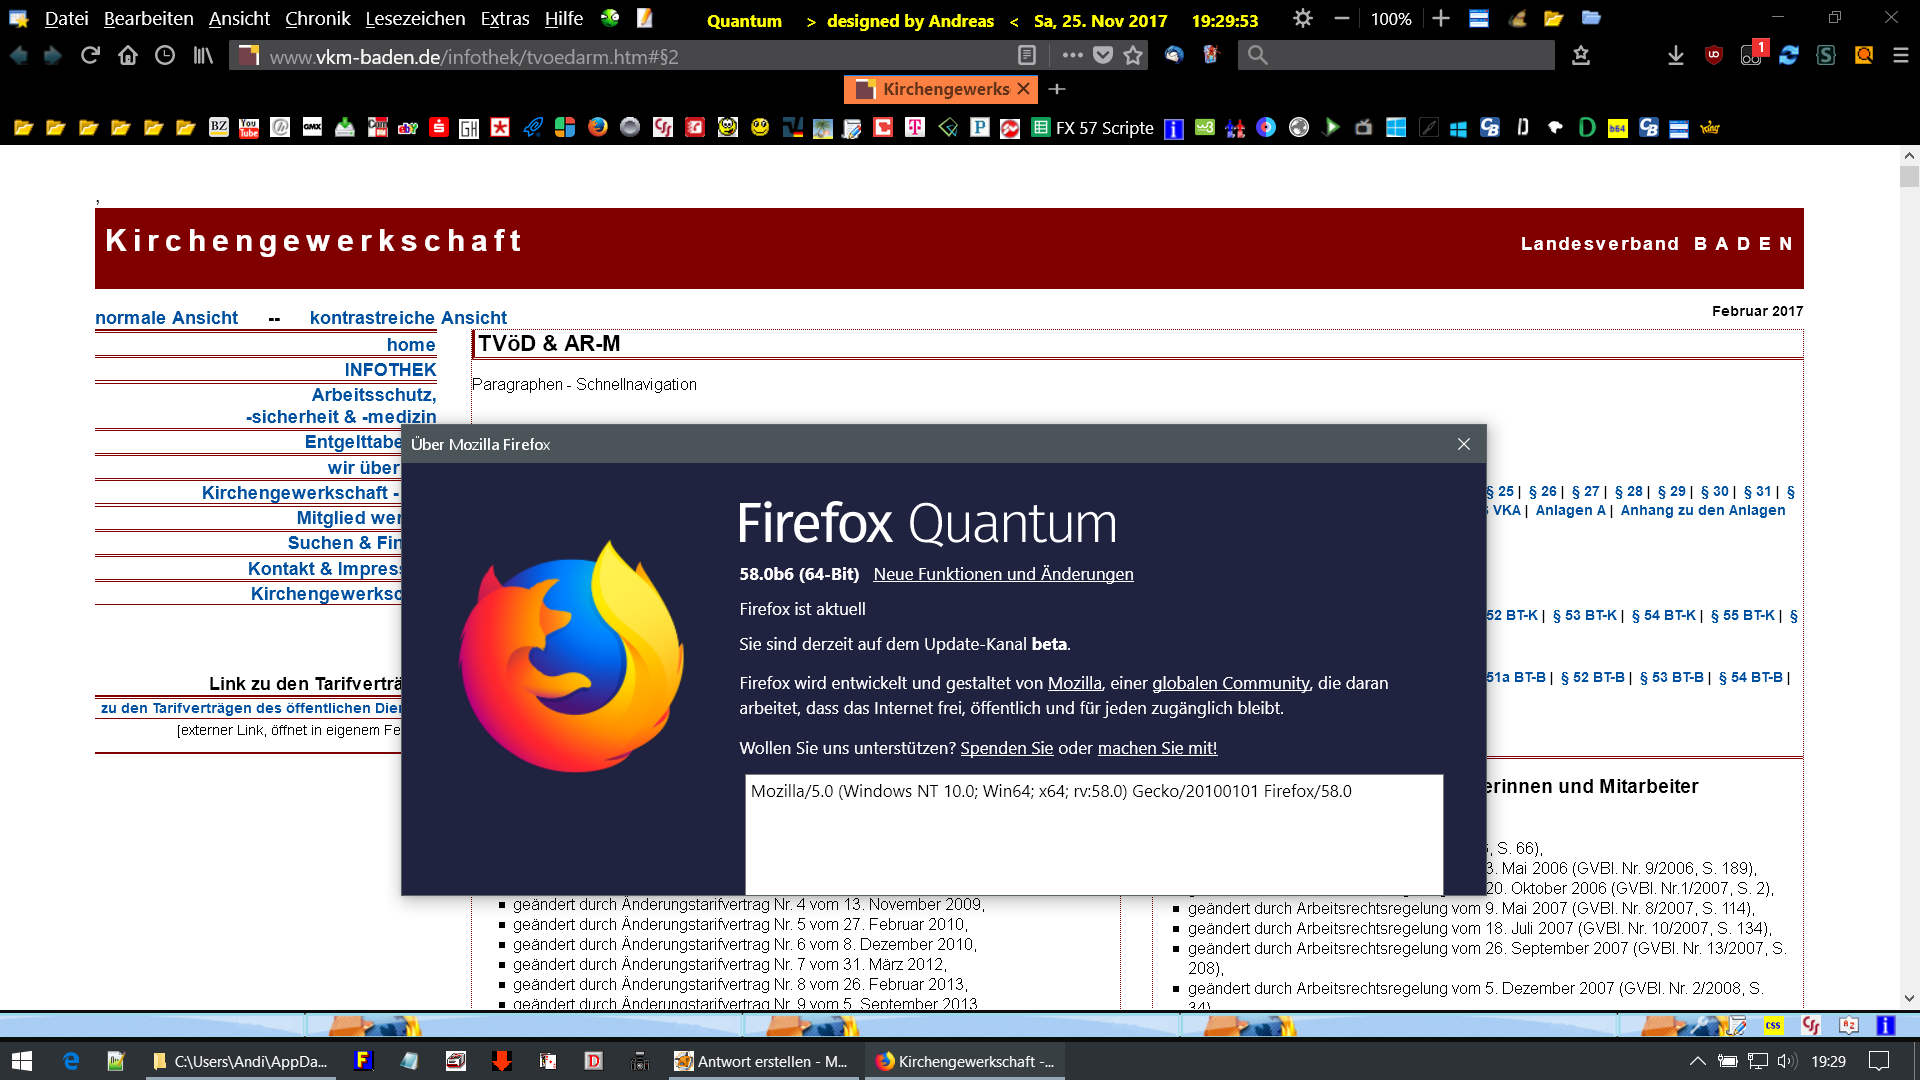
Task: Go to the Firefox home page
Action: click(x=127, y=56)
